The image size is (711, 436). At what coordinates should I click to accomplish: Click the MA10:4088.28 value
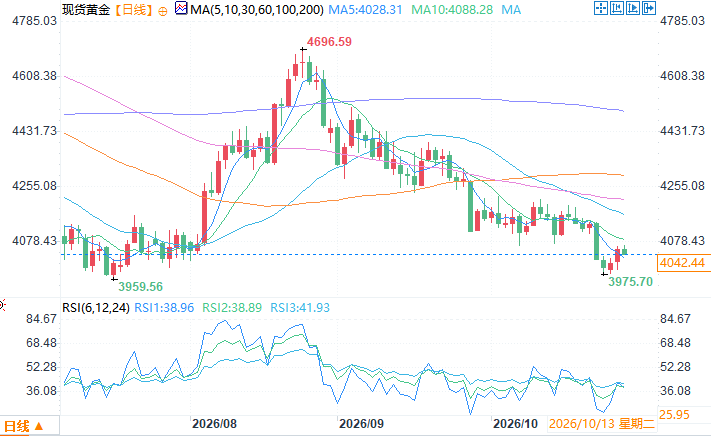tap(452, 10)
